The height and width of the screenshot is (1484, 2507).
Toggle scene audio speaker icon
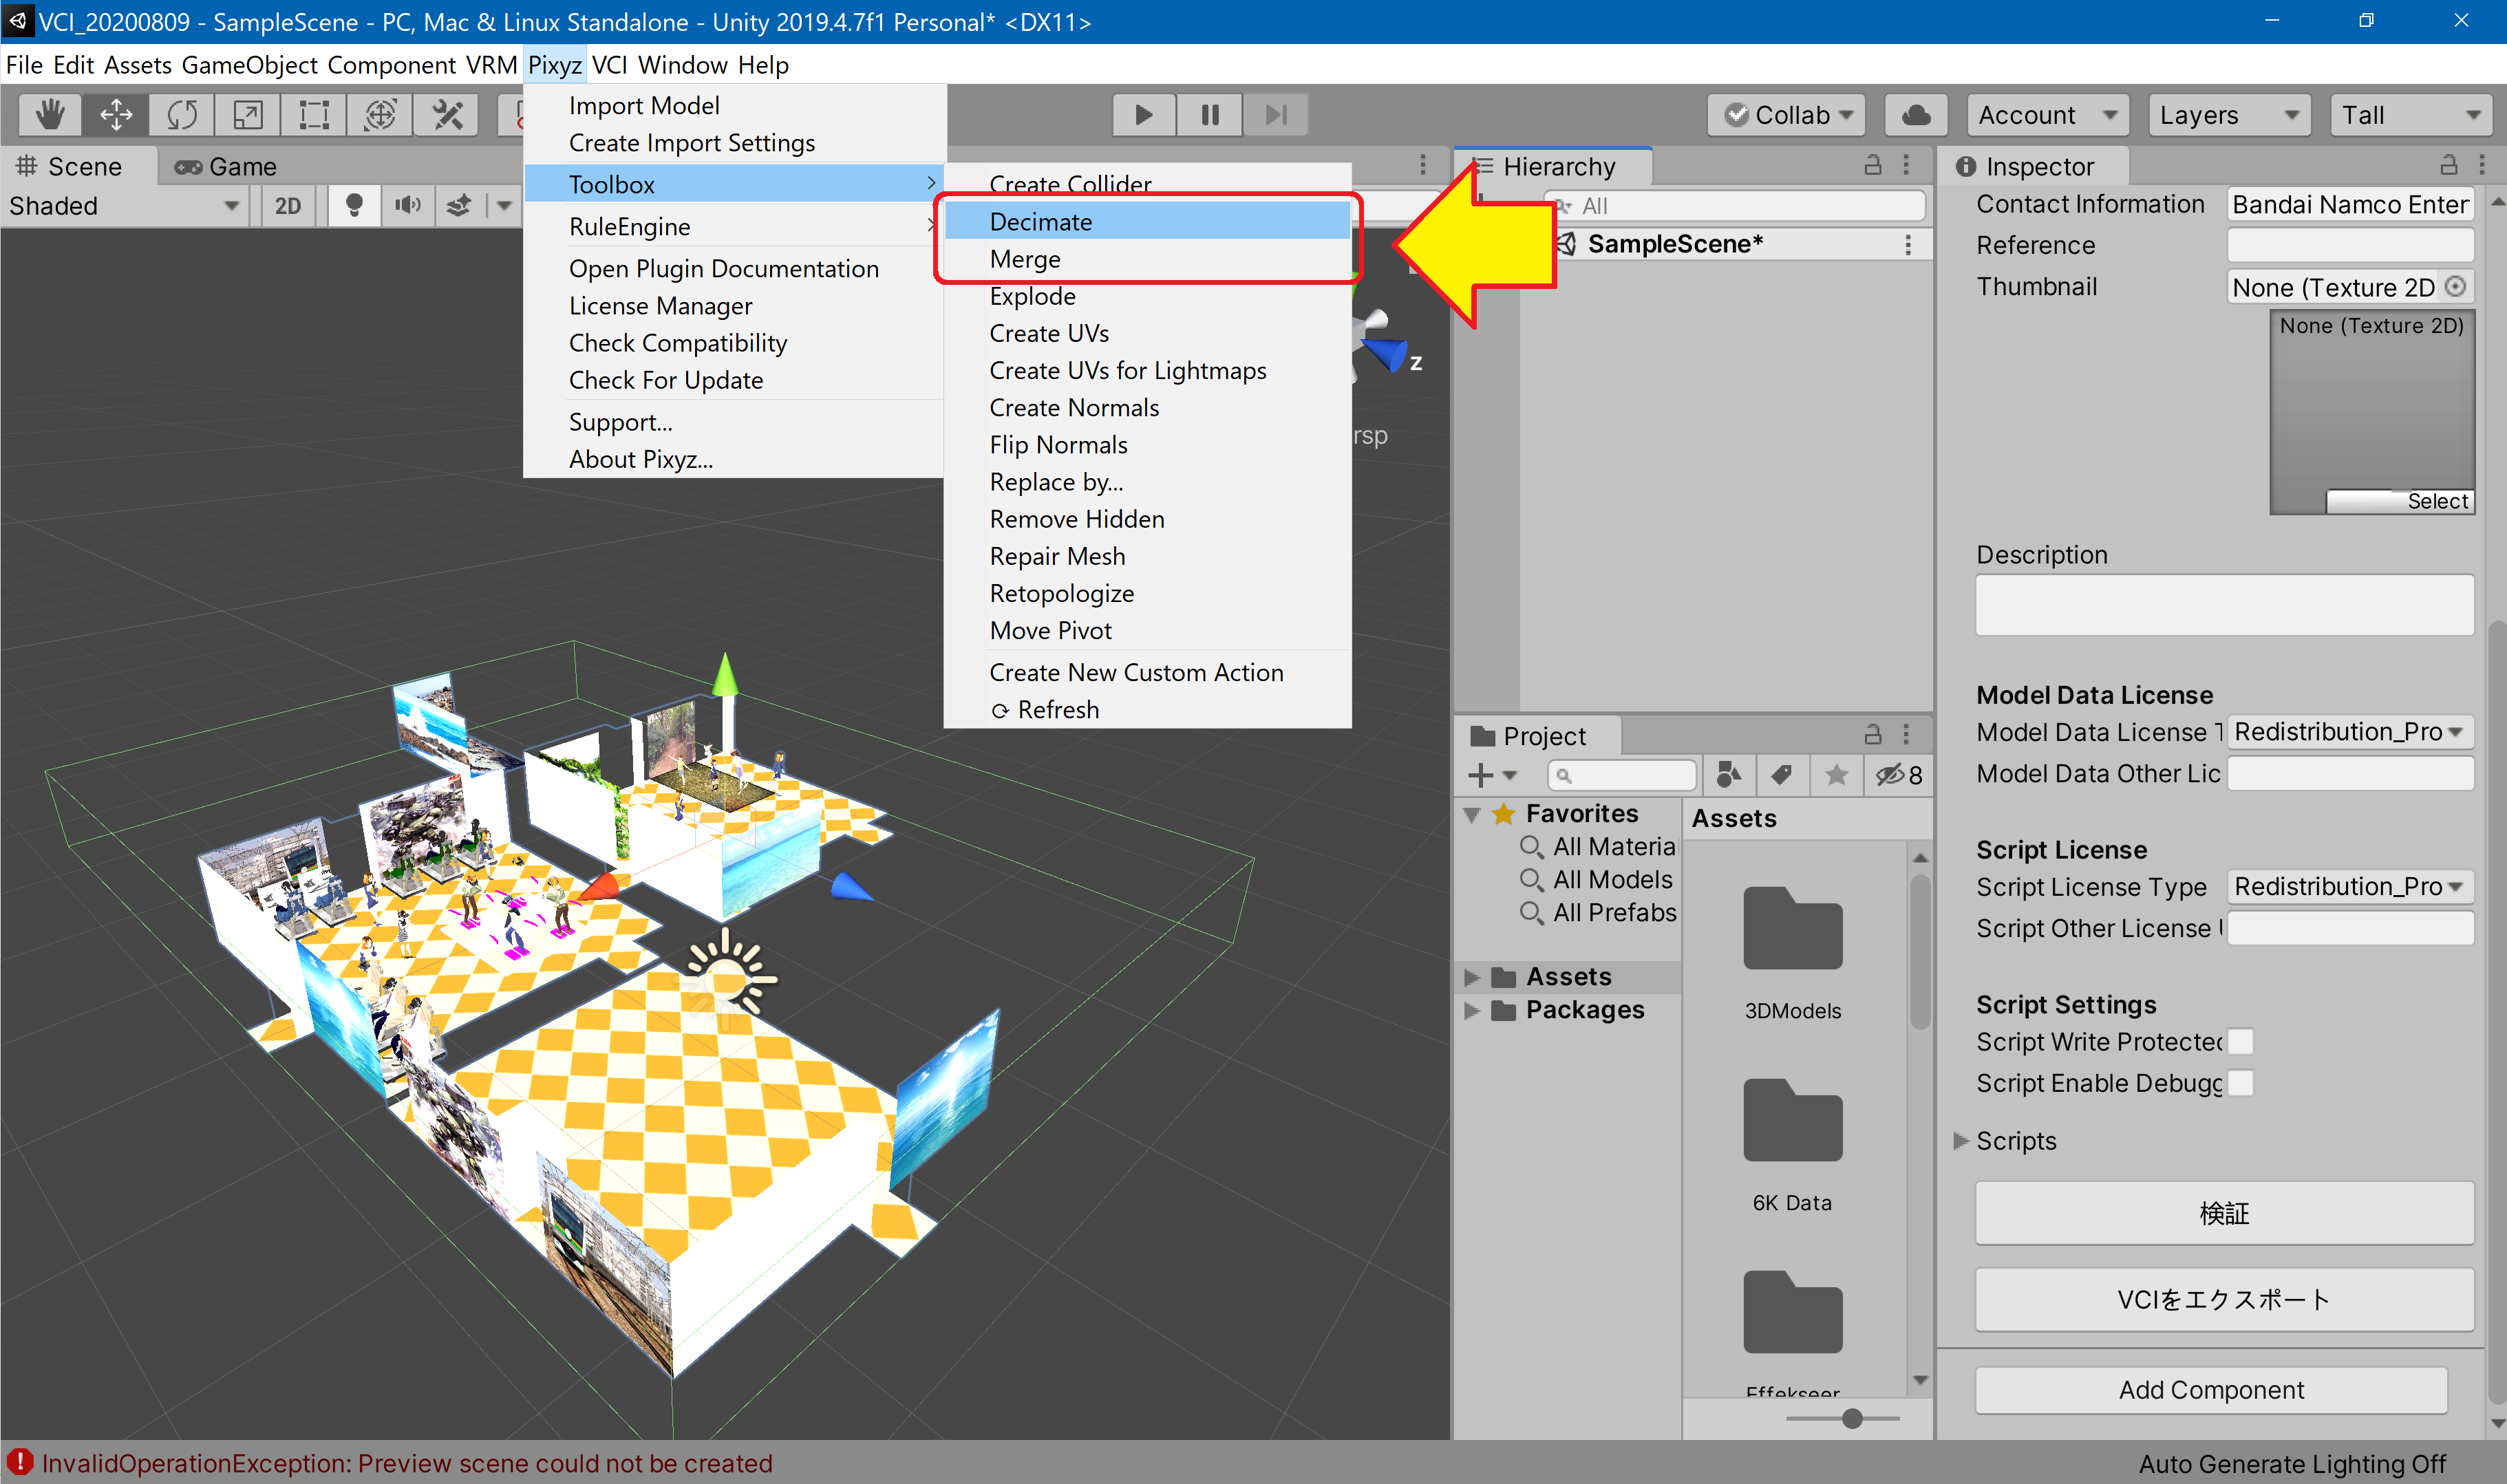pyautogui.click(x=407, y=206)
